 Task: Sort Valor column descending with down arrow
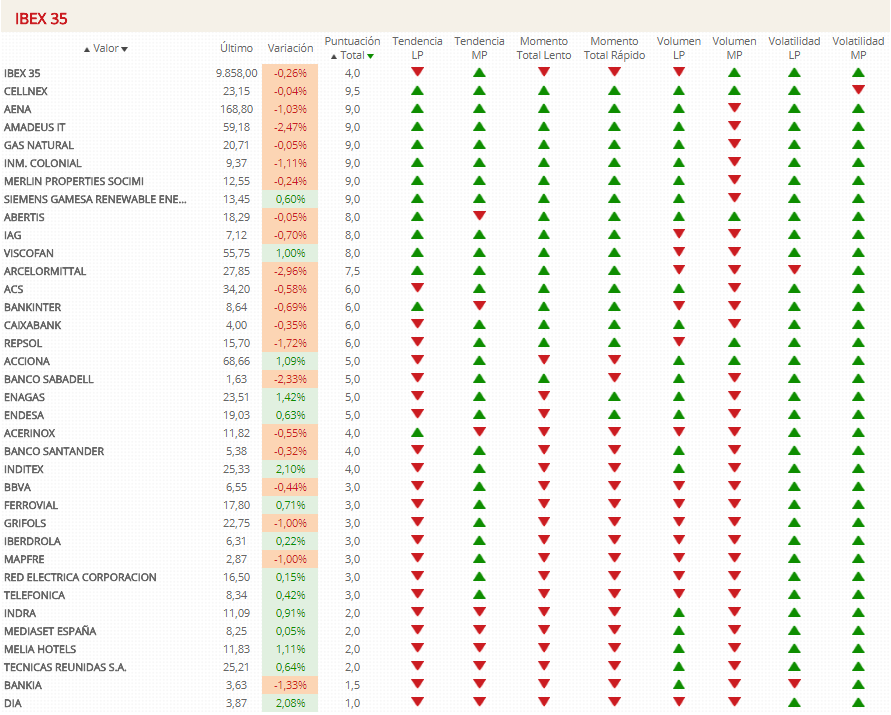tap(124, 49)
